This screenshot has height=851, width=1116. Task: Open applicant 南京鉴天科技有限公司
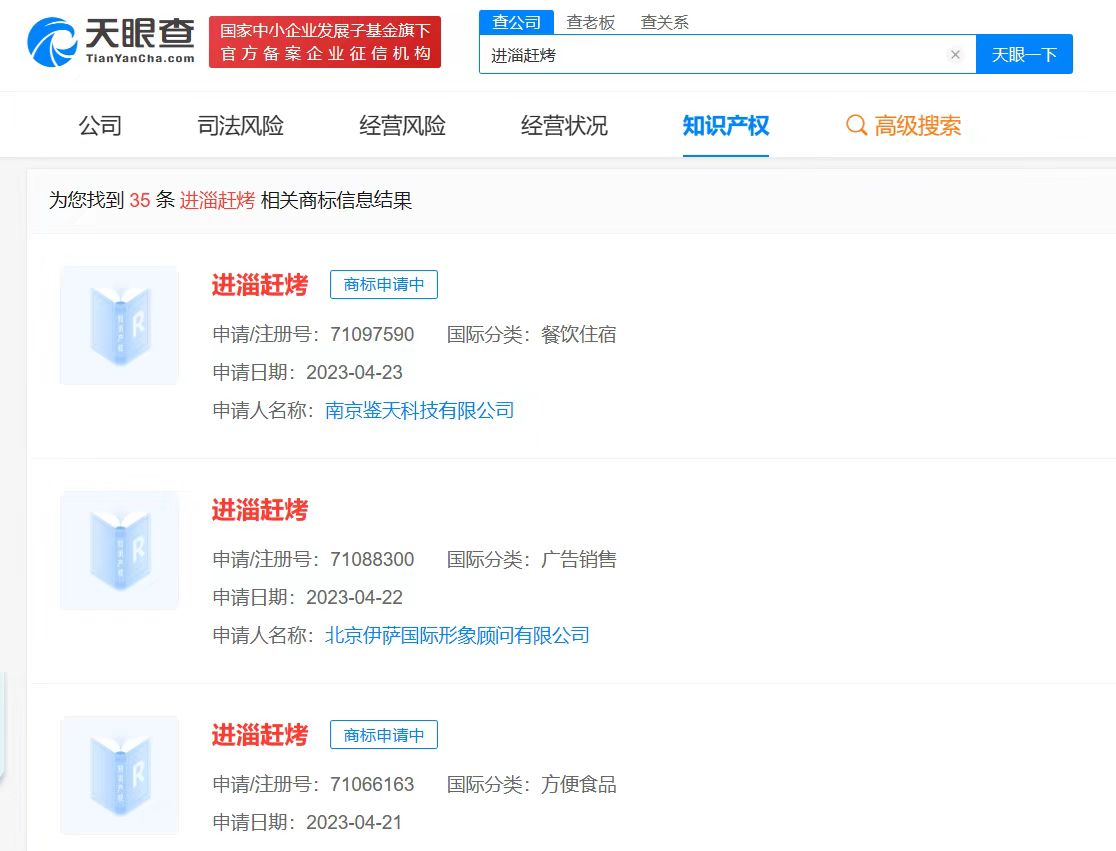coord(420,411)
